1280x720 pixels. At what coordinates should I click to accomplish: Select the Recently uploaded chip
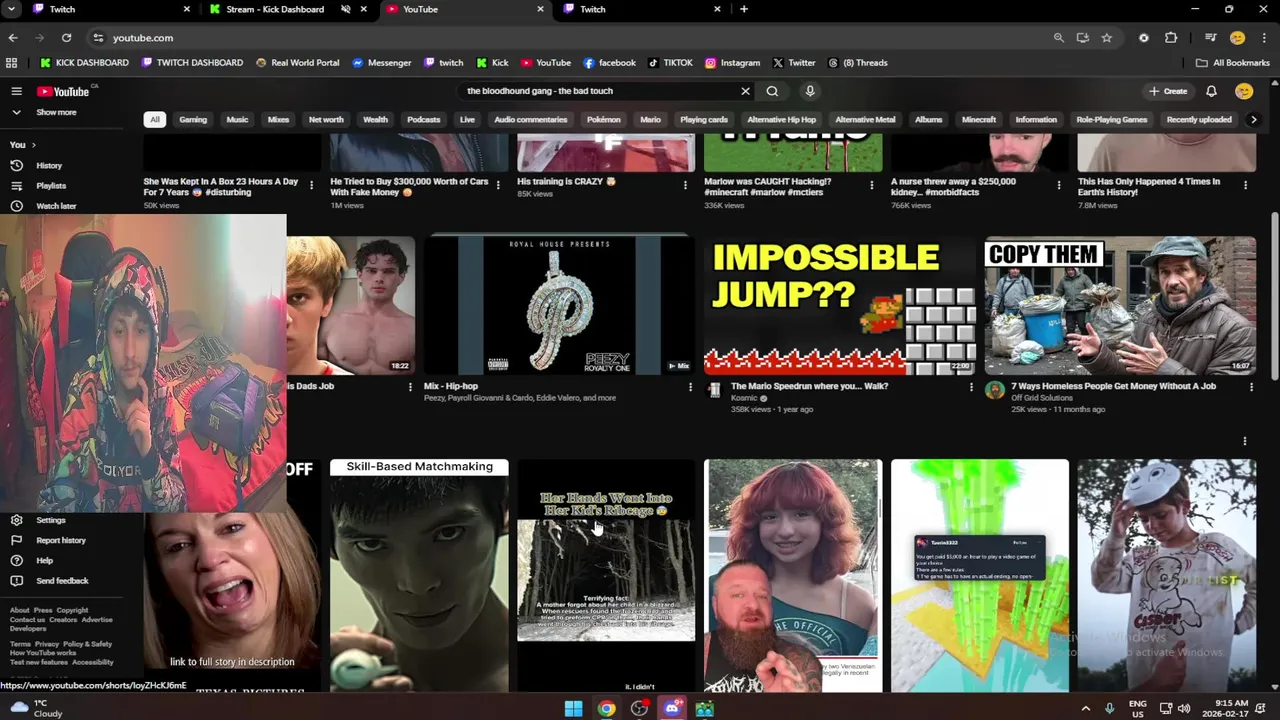1198,120
